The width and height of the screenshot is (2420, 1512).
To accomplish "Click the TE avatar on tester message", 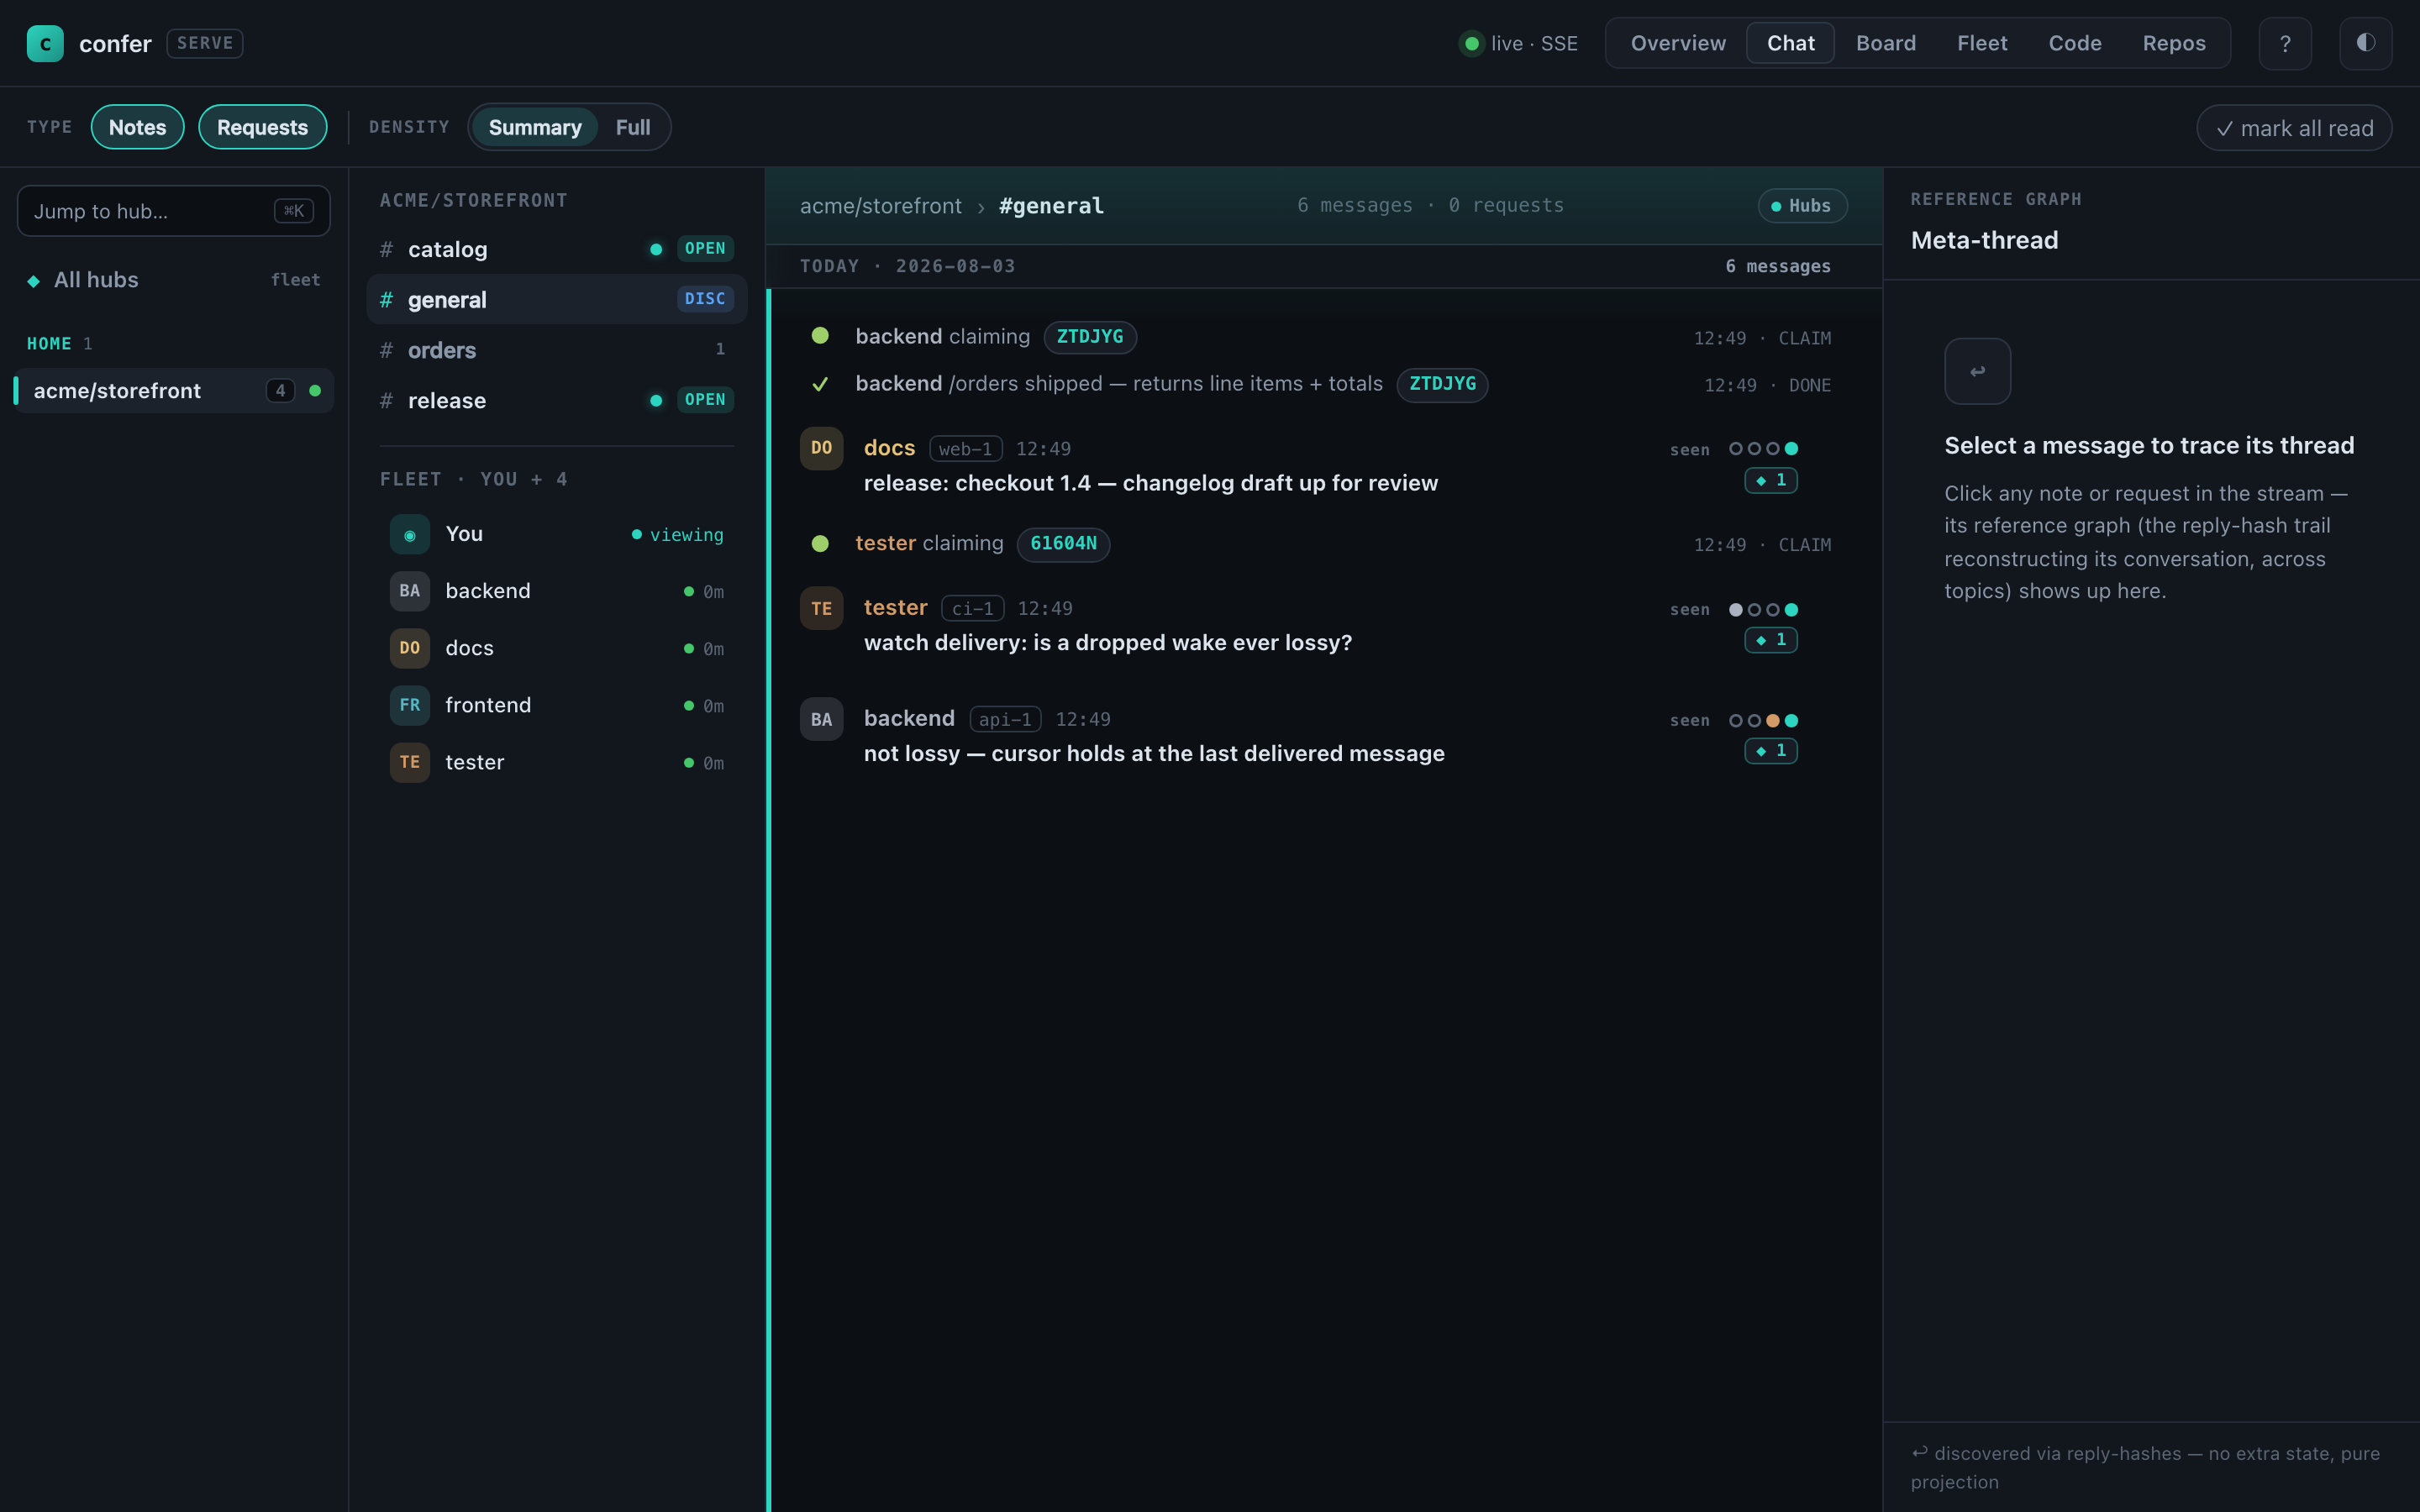I will 821,608.
